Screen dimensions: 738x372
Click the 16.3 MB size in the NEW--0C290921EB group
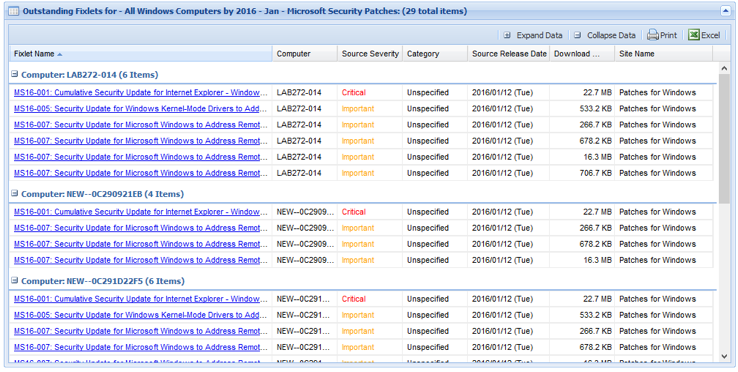click(x=597, y=260)
